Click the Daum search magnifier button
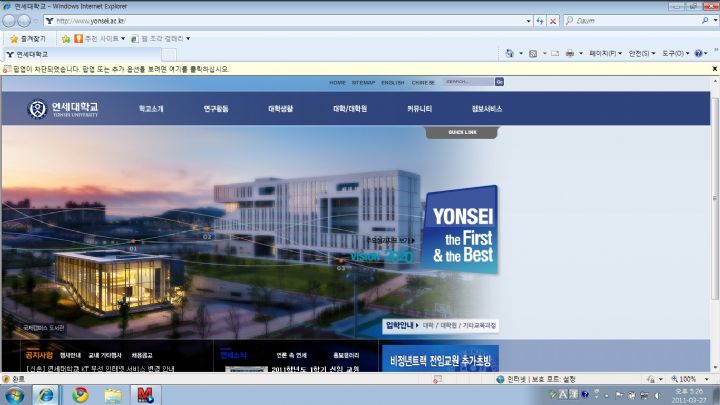 click(x=705, y=21)
